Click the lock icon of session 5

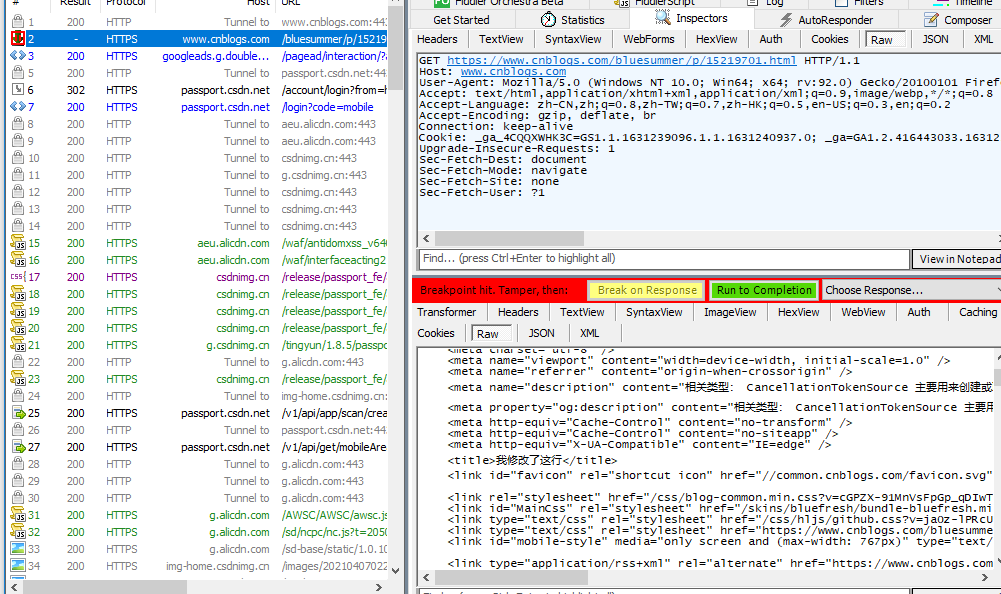[18, 73]
